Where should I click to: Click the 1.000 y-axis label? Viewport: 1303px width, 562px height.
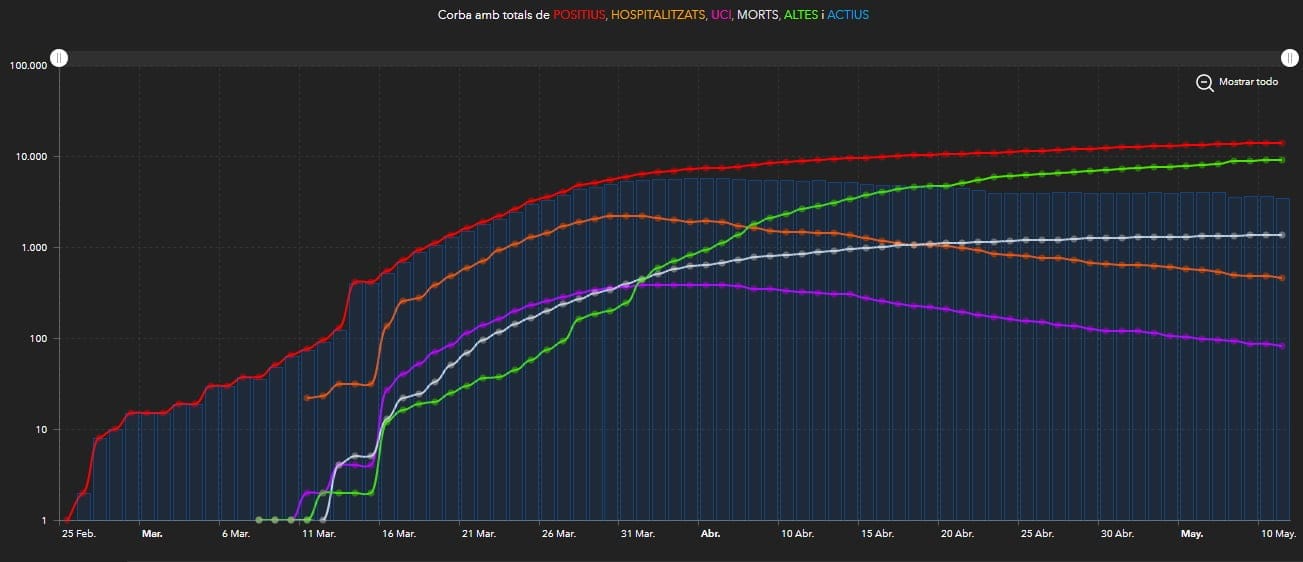34,248
